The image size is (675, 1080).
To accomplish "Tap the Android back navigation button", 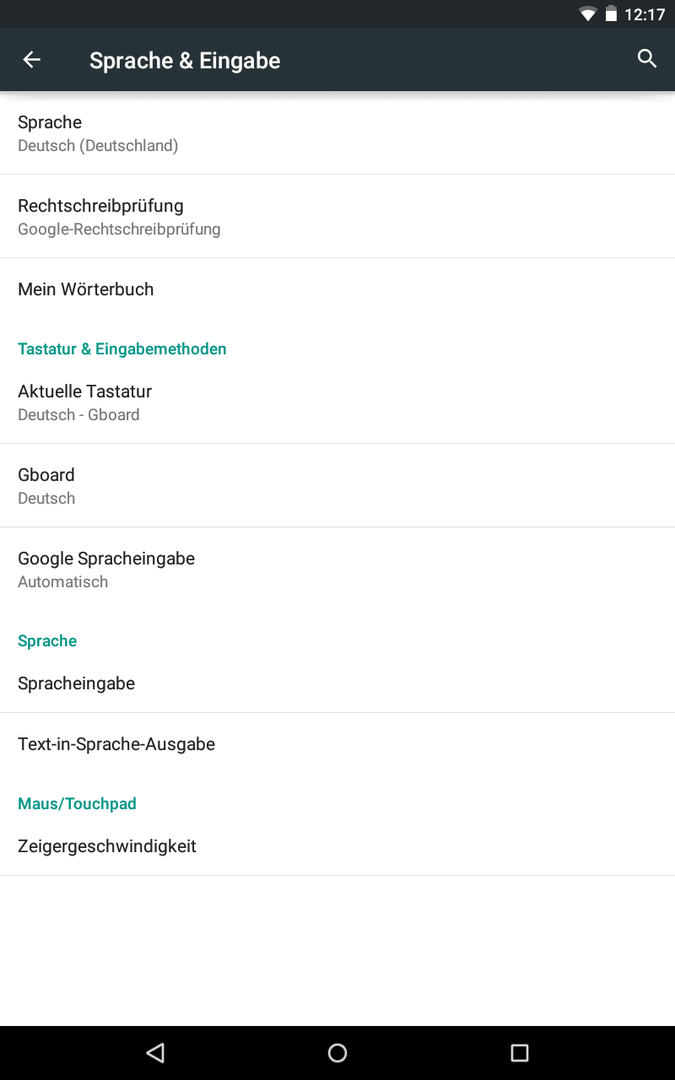I will click(156, 1052).
